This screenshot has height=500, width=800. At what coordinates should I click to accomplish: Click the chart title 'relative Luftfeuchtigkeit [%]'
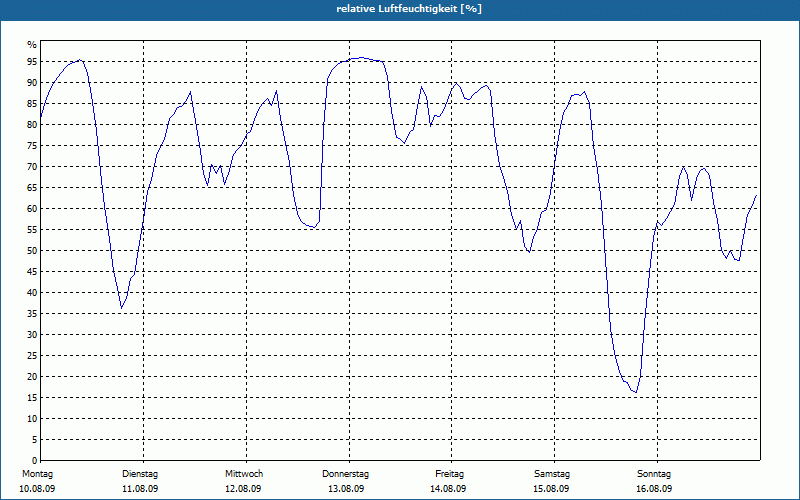pos(409,9)
